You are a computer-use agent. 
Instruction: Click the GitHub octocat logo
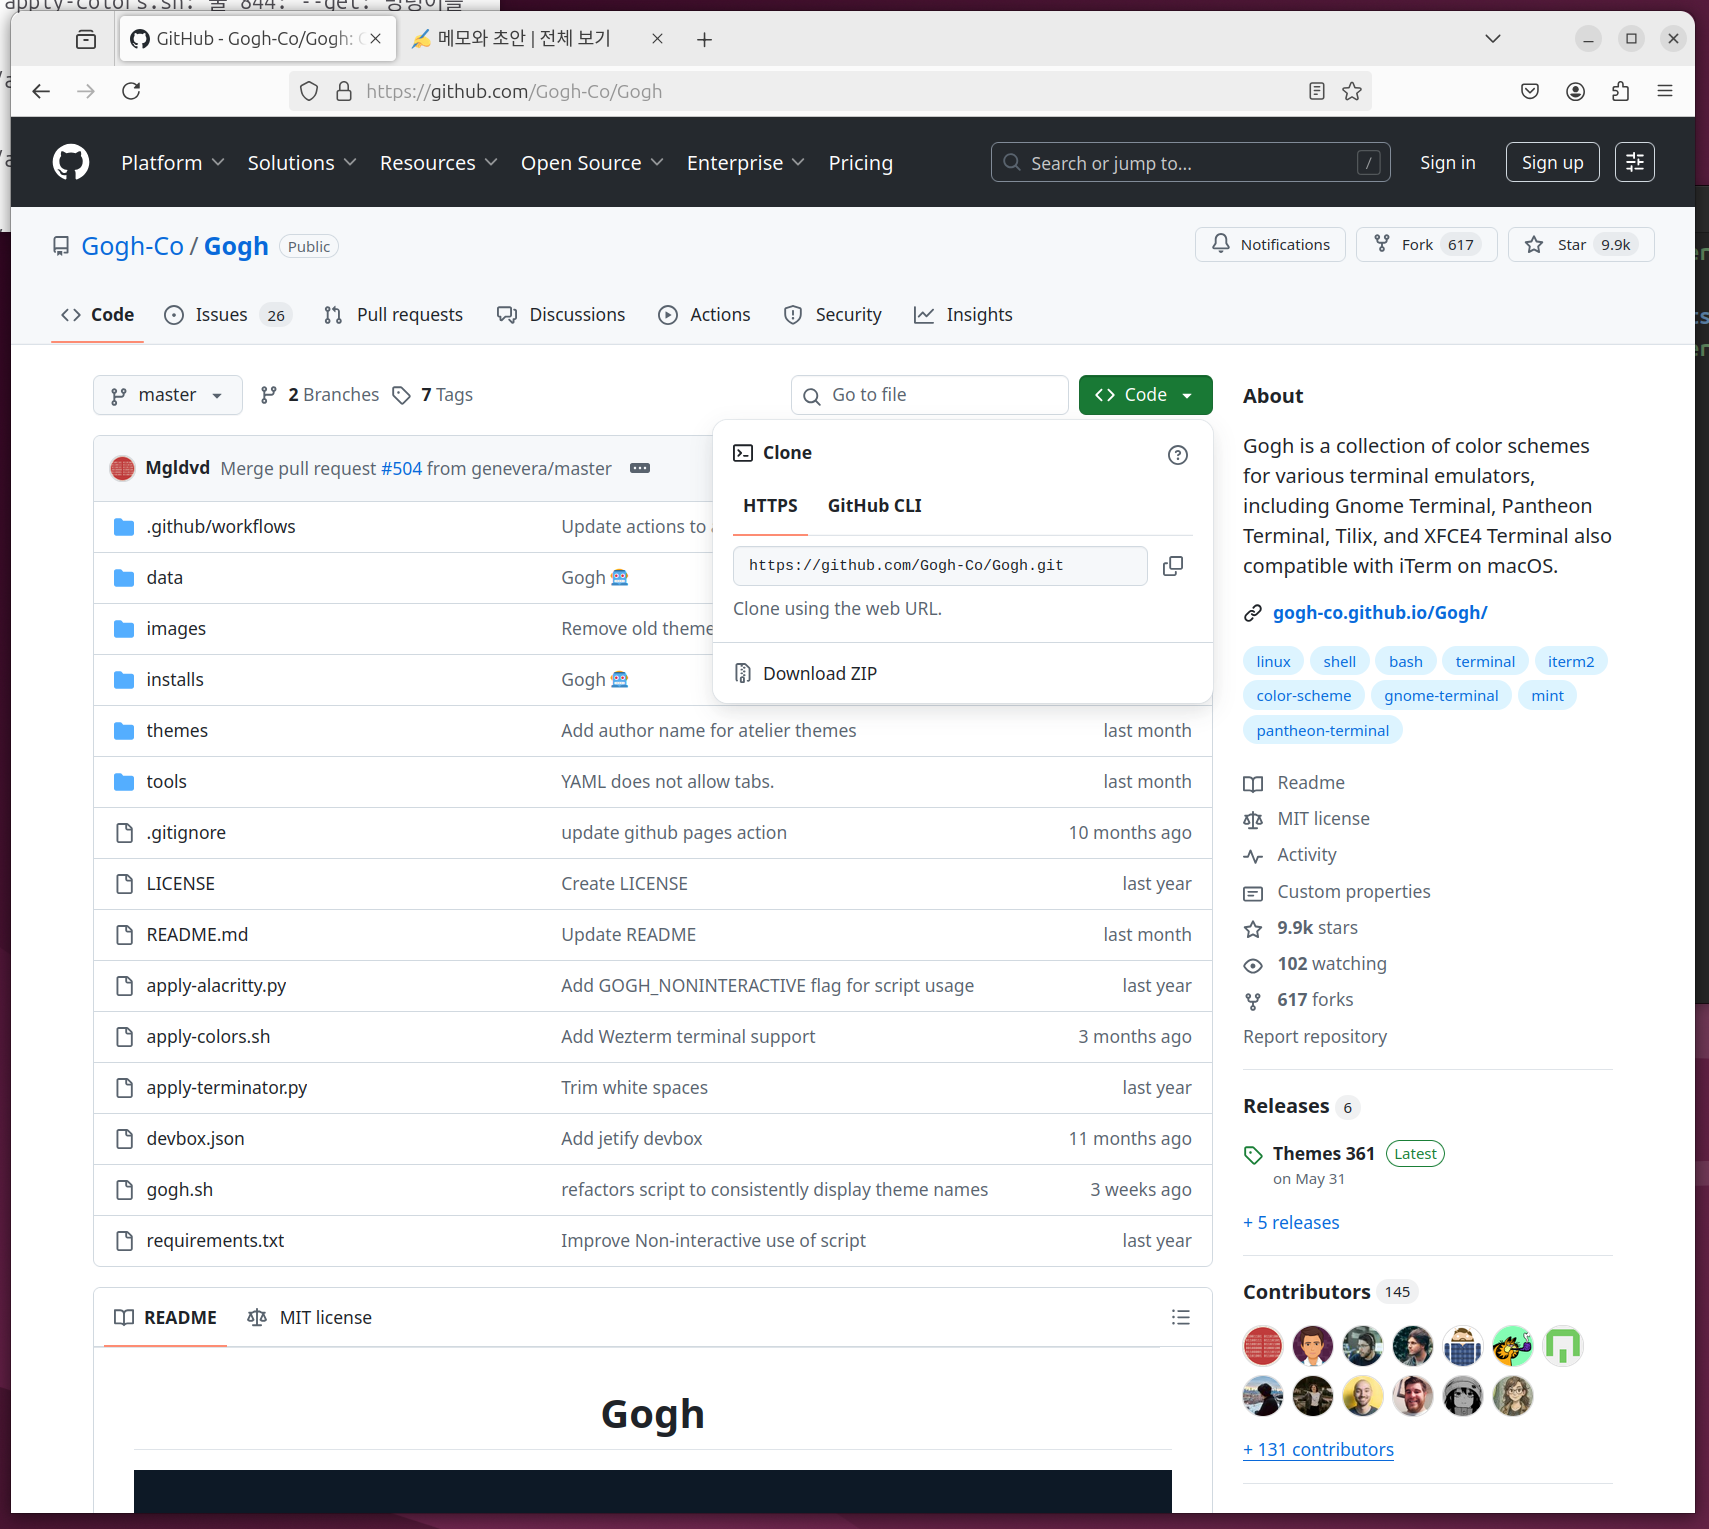tap(71, 162)
